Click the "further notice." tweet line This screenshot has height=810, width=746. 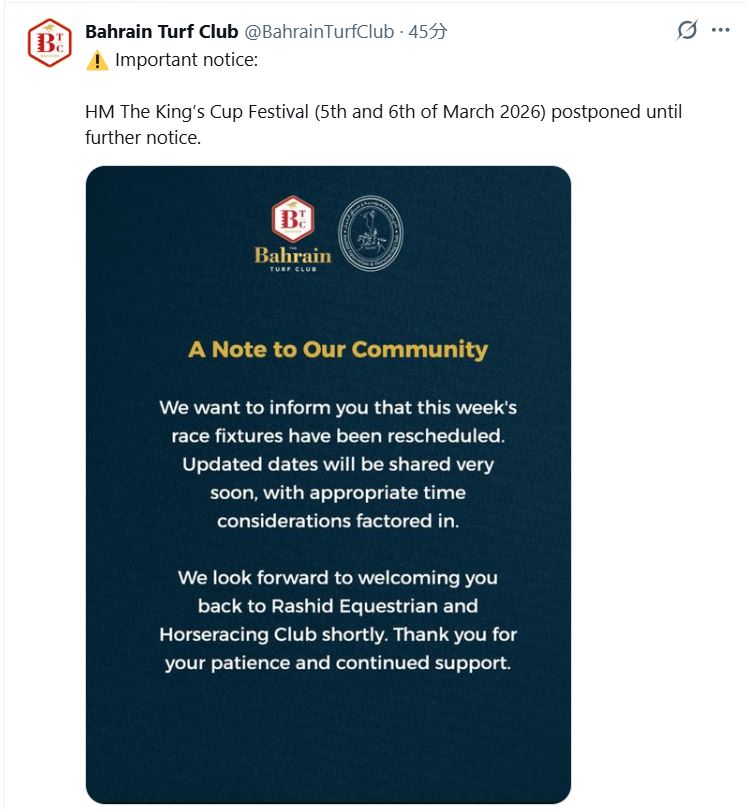(143, 138)
